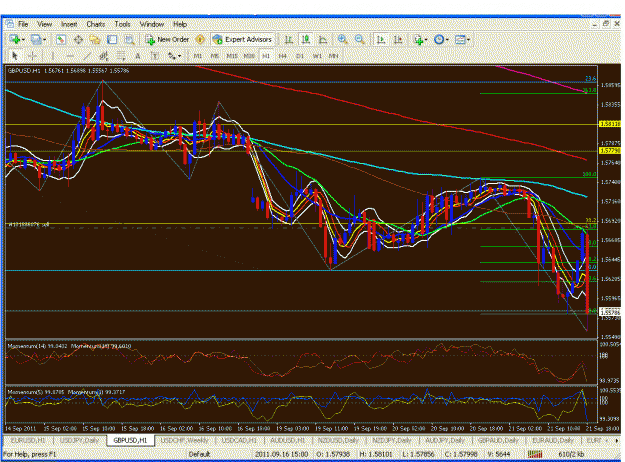The width and height of the screenshot is (625, 462).
Task: Select the trendline drawing tool
Action: coord(87,56)
